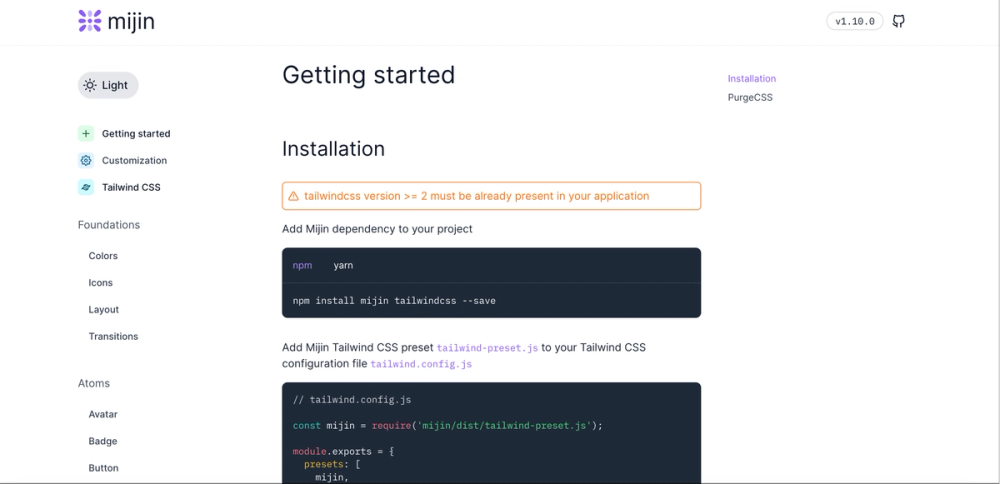Go to Transitions foundation page
The height and width of the screenshot is (484, 1000).
(x=114, y=336)
